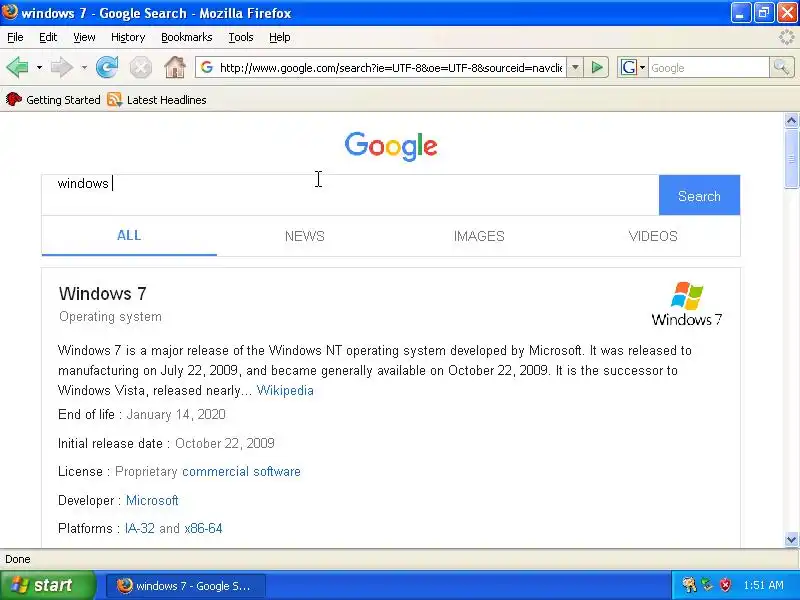The image size is (800, 600).
Task: Switch to the VIDEOS tab
Action: pos(653,236)
